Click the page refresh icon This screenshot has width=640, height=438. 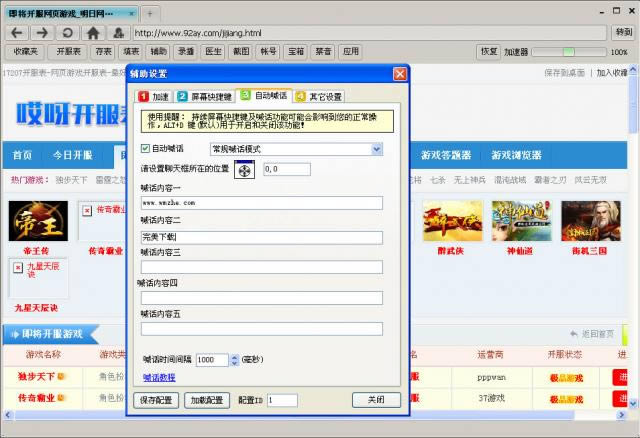click(67, 32)
